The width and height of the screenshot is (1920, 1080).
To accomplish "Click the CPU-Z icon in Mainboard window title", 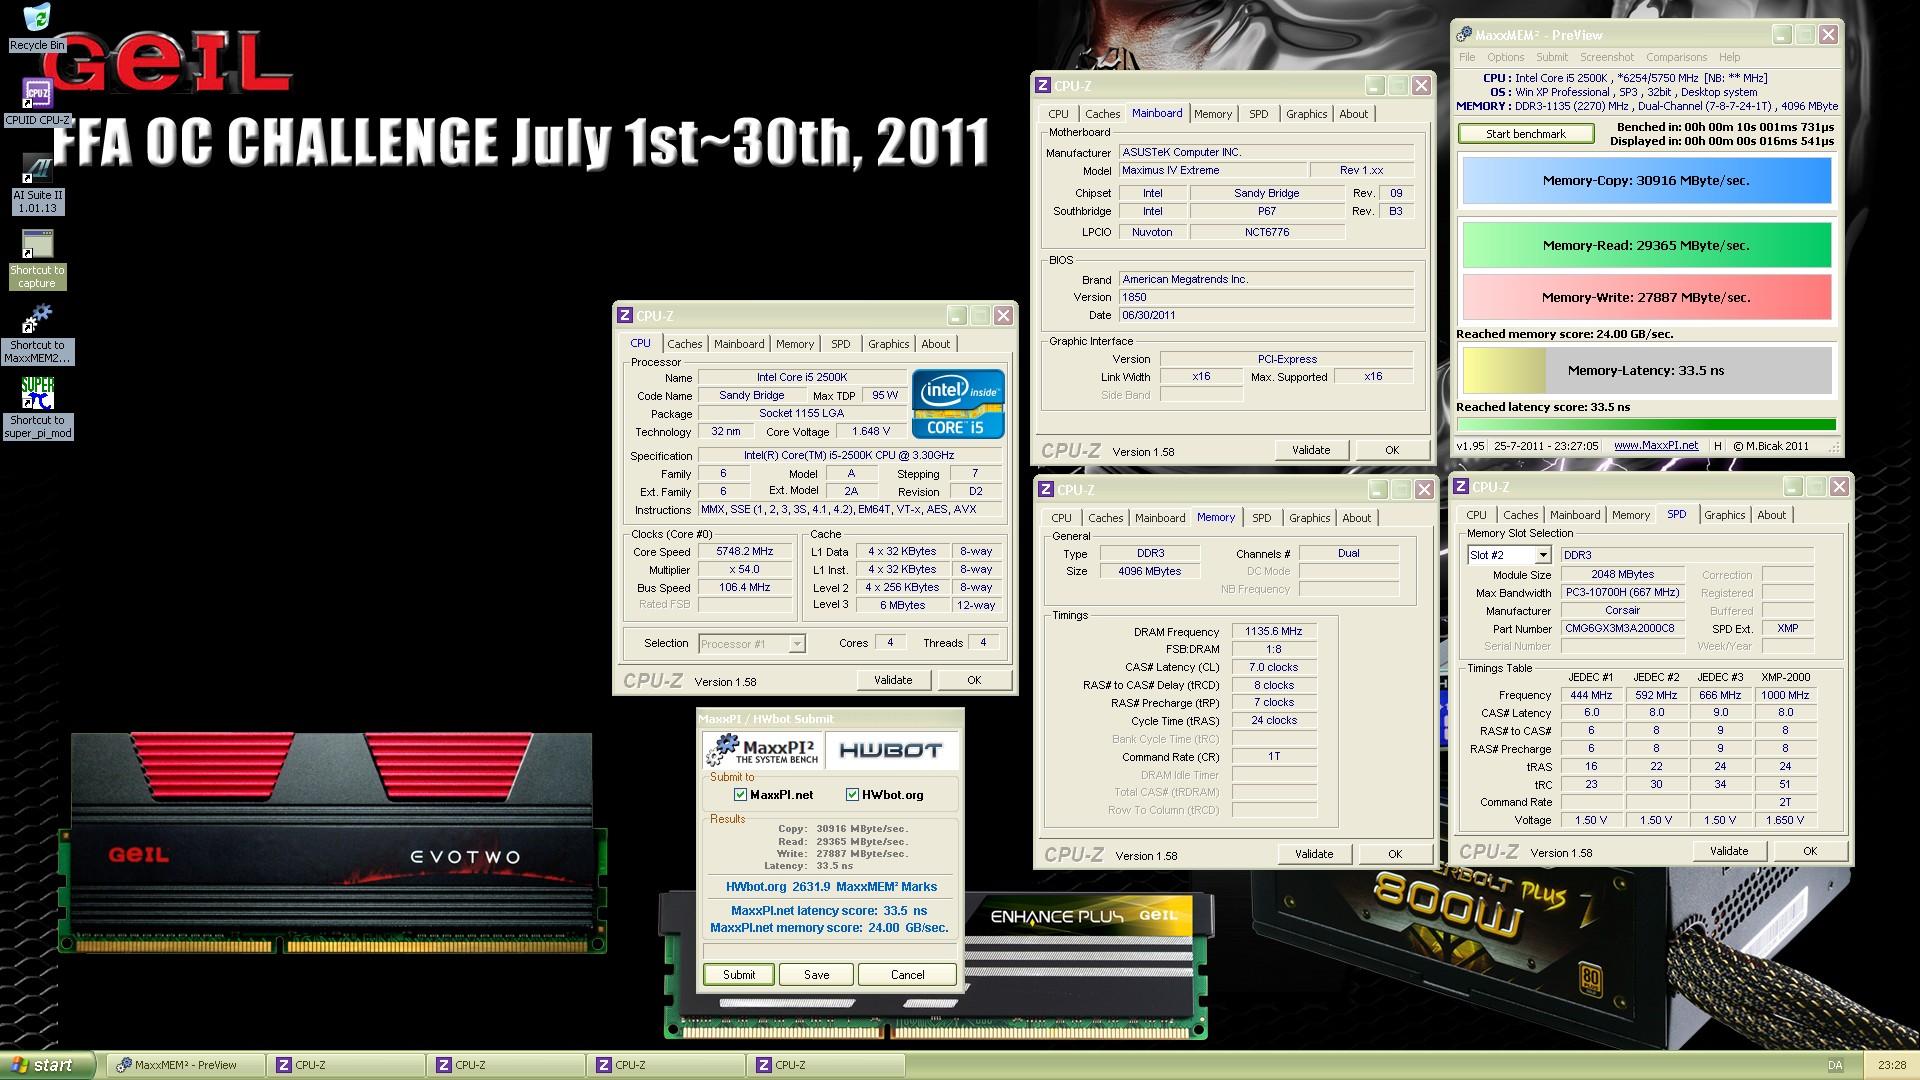I will pyautogui.click(x=1043, y=86).
